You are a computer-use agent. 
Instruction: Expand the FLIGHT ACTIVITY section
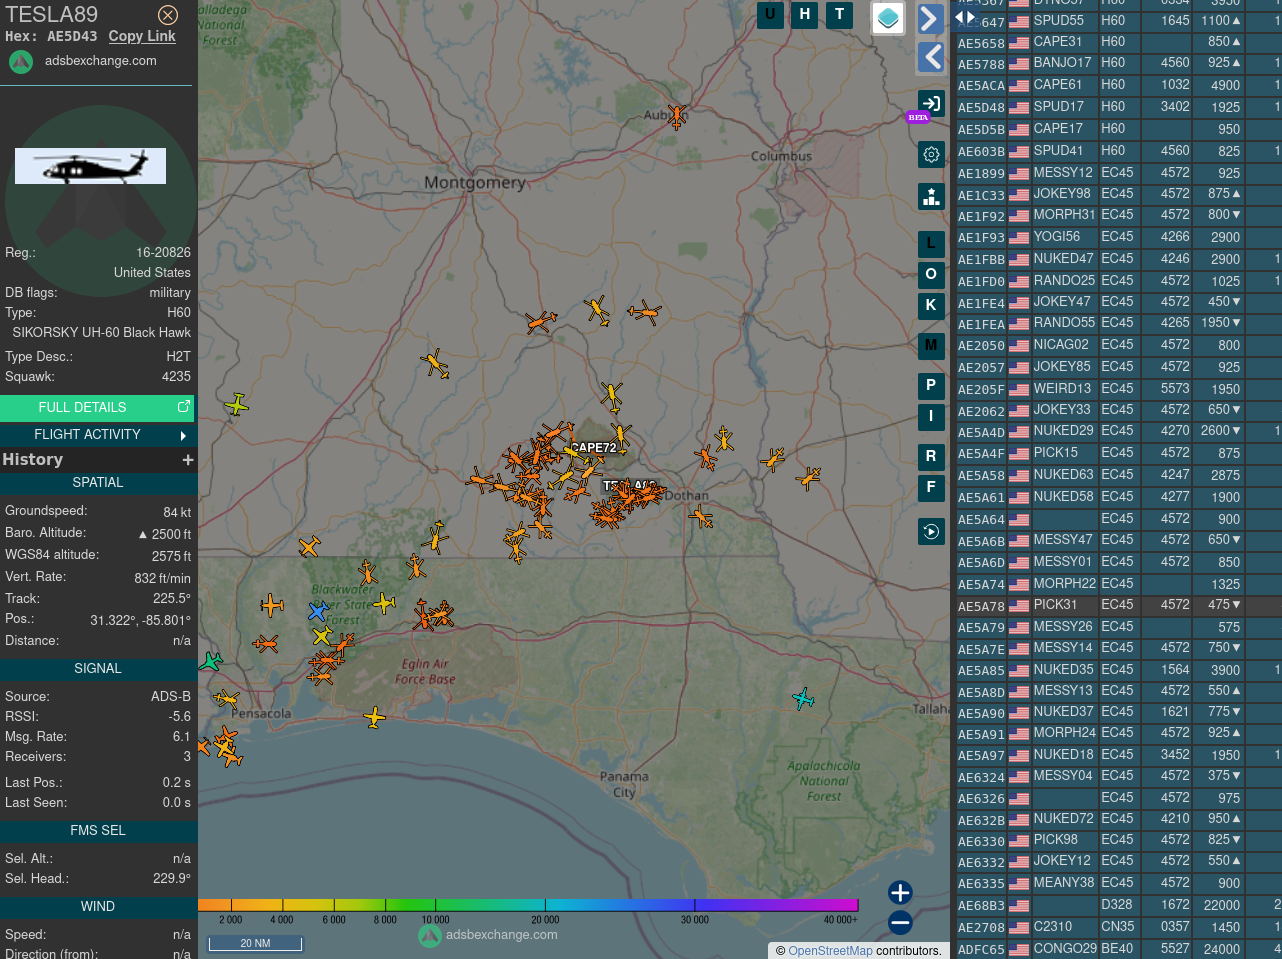tap(97, 435)
